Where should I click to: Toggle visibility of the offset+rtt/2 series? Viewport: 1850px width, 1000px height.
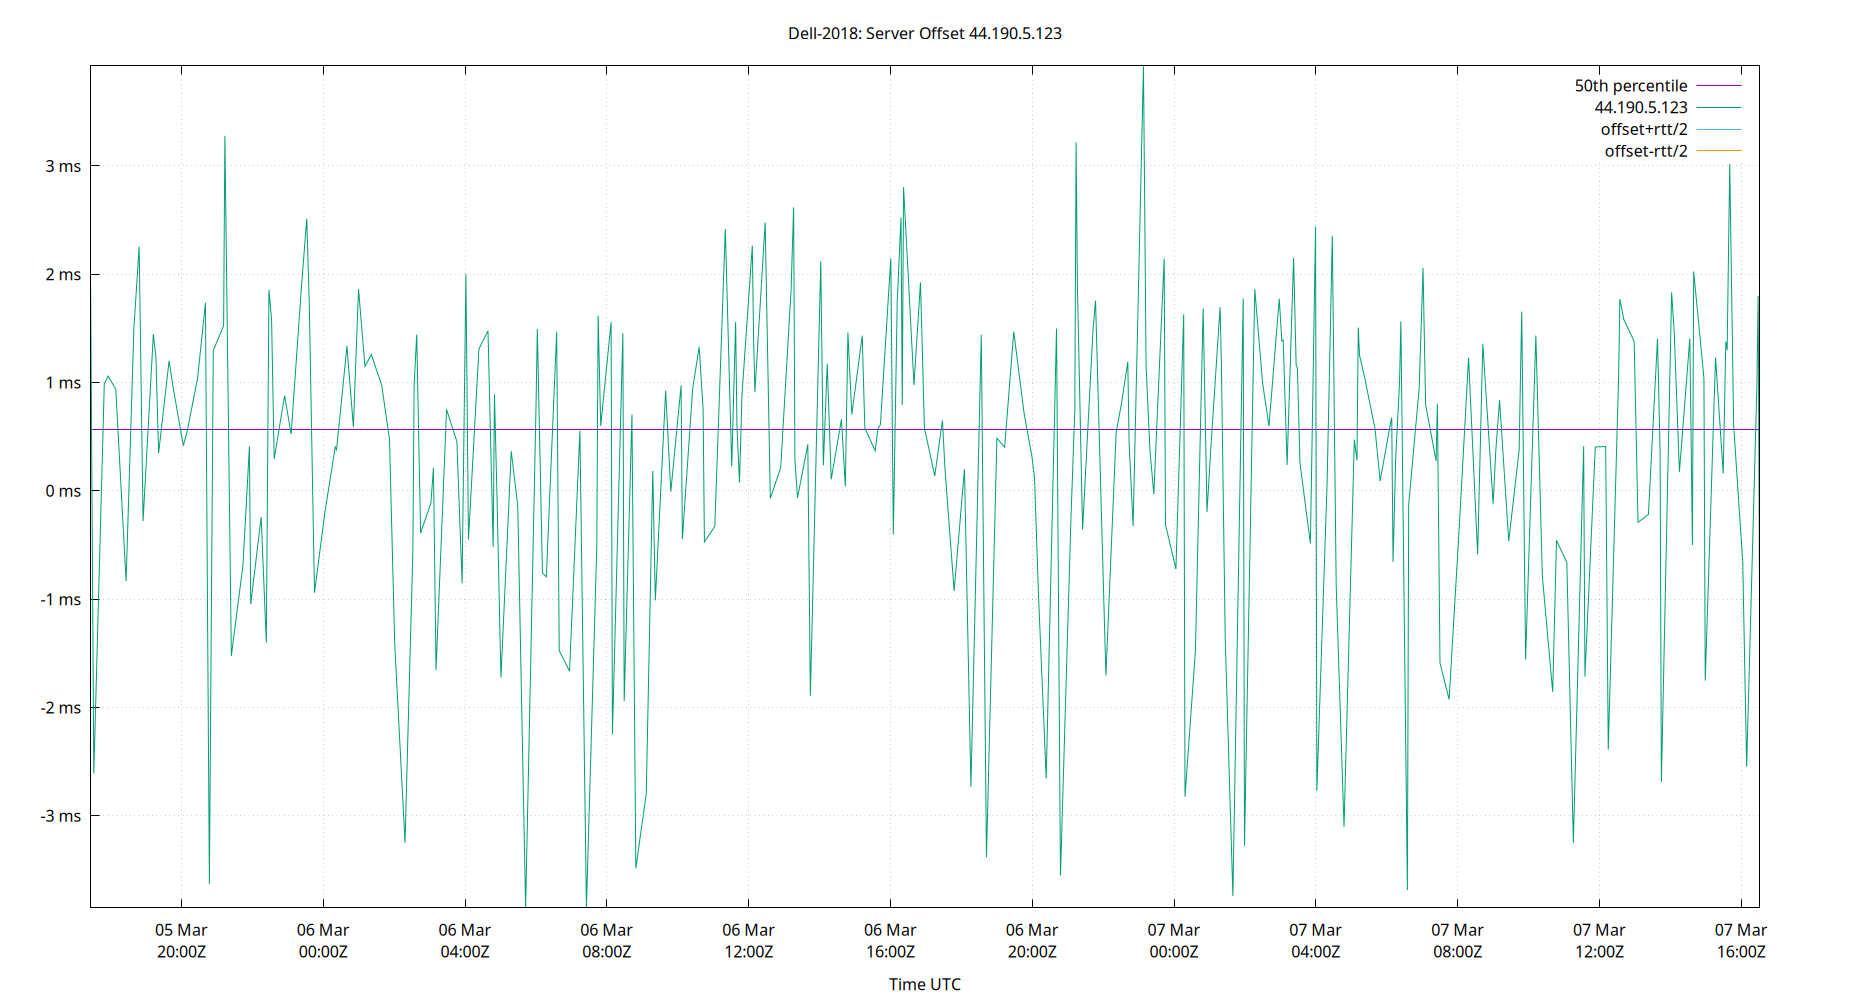[1645, 128]
